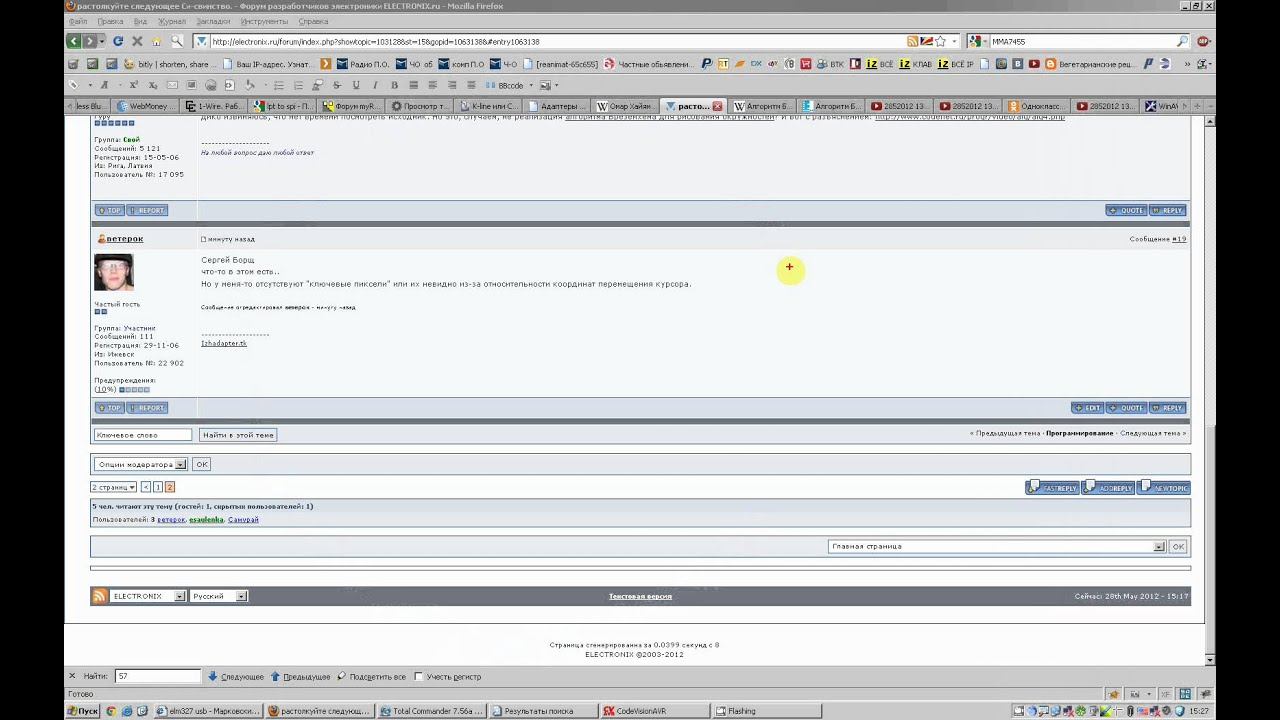
Task: Apply italic with the I toolbar icon
Action: pos(375,85)
